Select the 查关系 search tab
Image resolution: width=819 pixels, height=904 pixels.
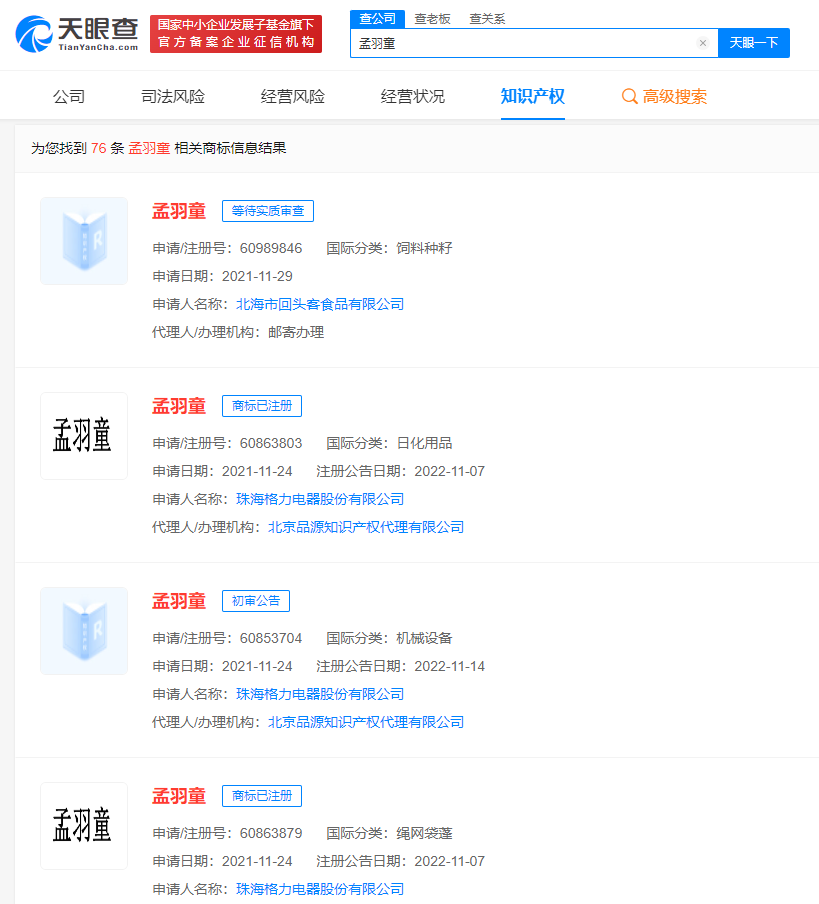tap(487, 19)
